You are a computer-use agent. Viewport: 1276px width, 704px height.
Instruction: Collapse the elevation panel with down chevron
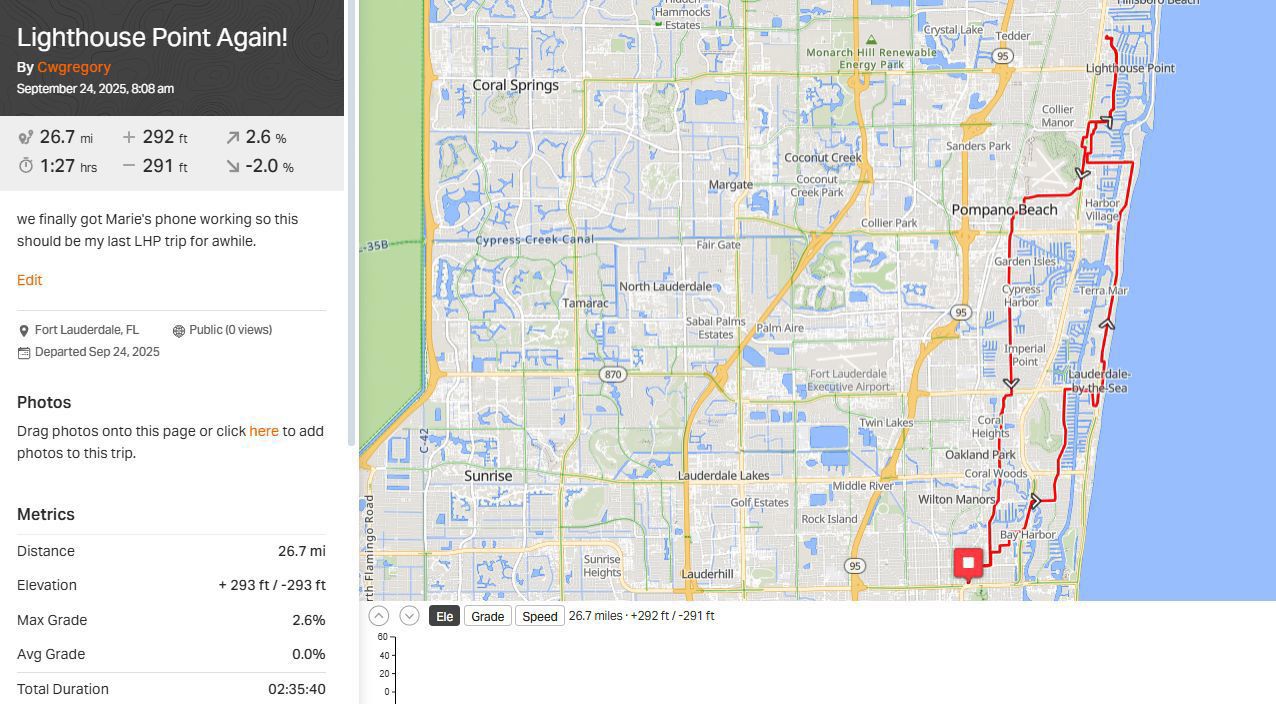(409, 616)
